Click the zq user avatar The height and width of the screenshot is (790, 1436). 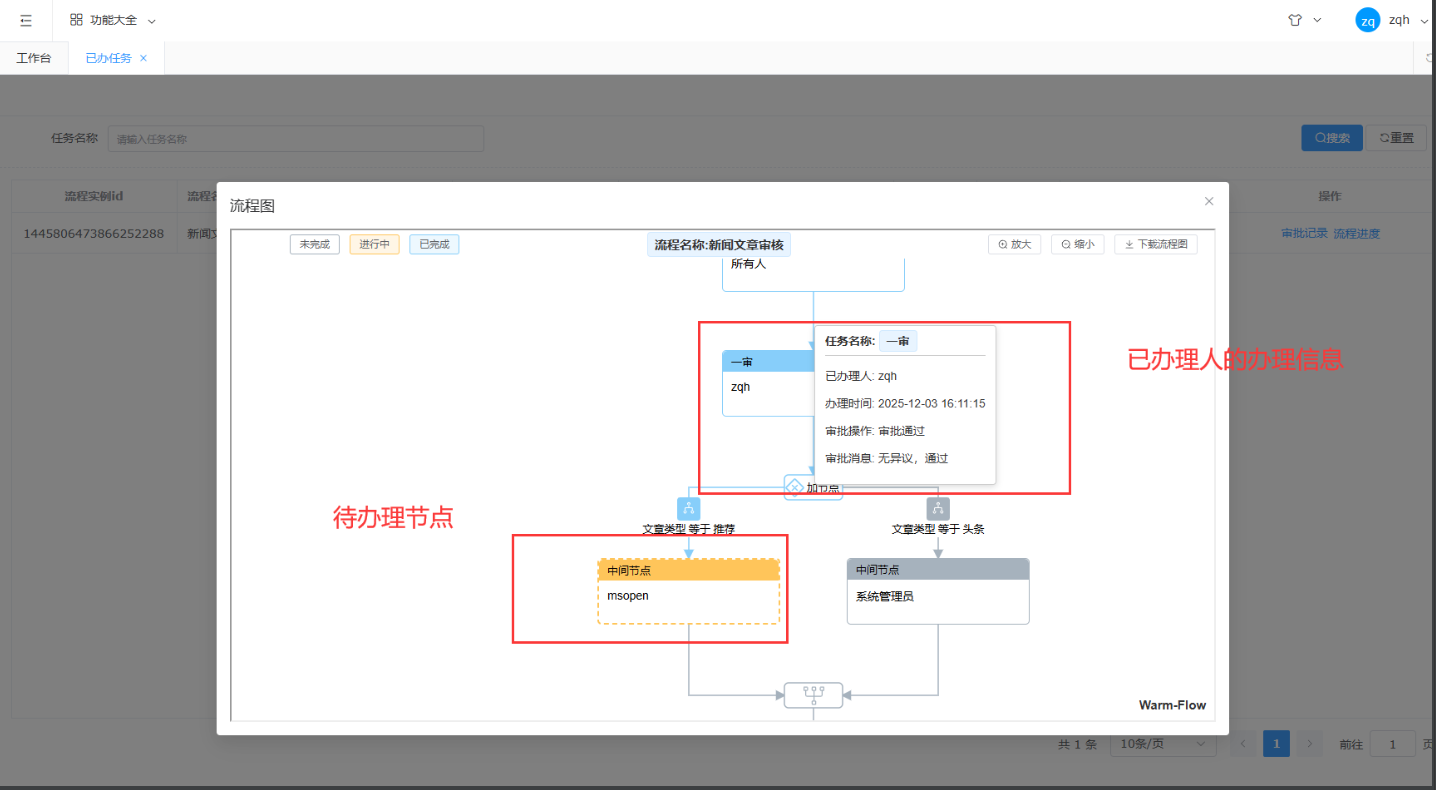tap(1367, 20)
